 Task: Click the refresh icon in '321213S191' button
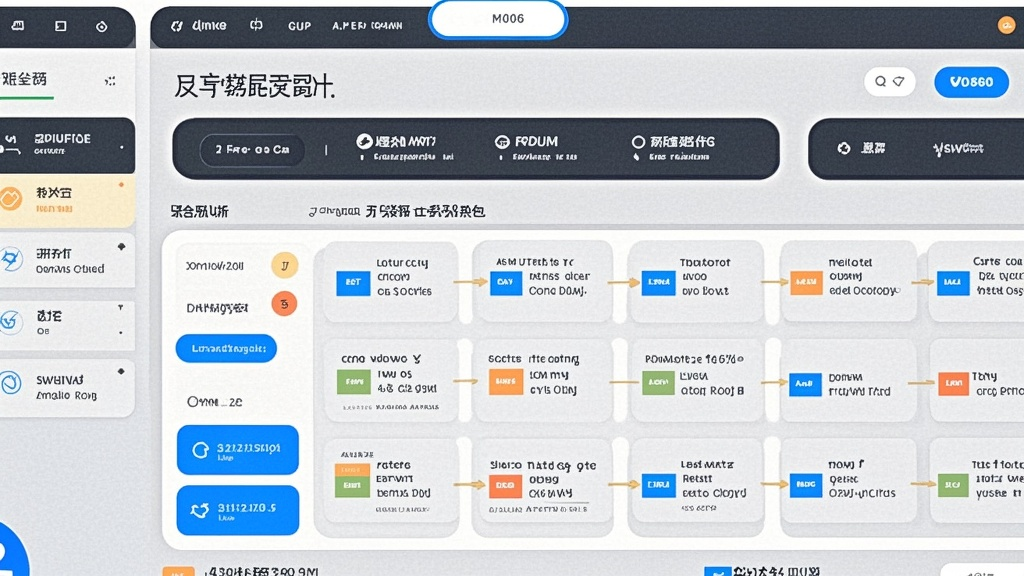(200, 450)
